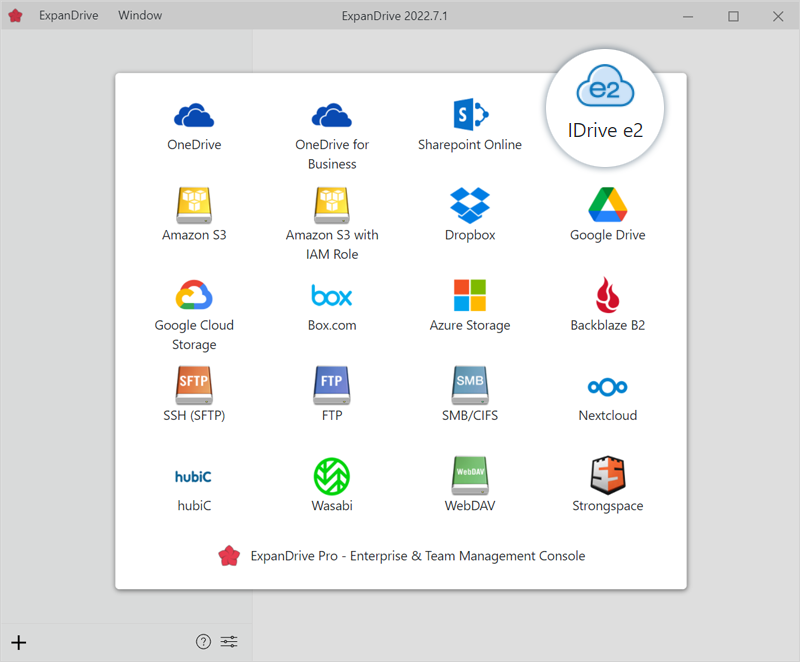Open settings via the sliders icon

[229, 642]
